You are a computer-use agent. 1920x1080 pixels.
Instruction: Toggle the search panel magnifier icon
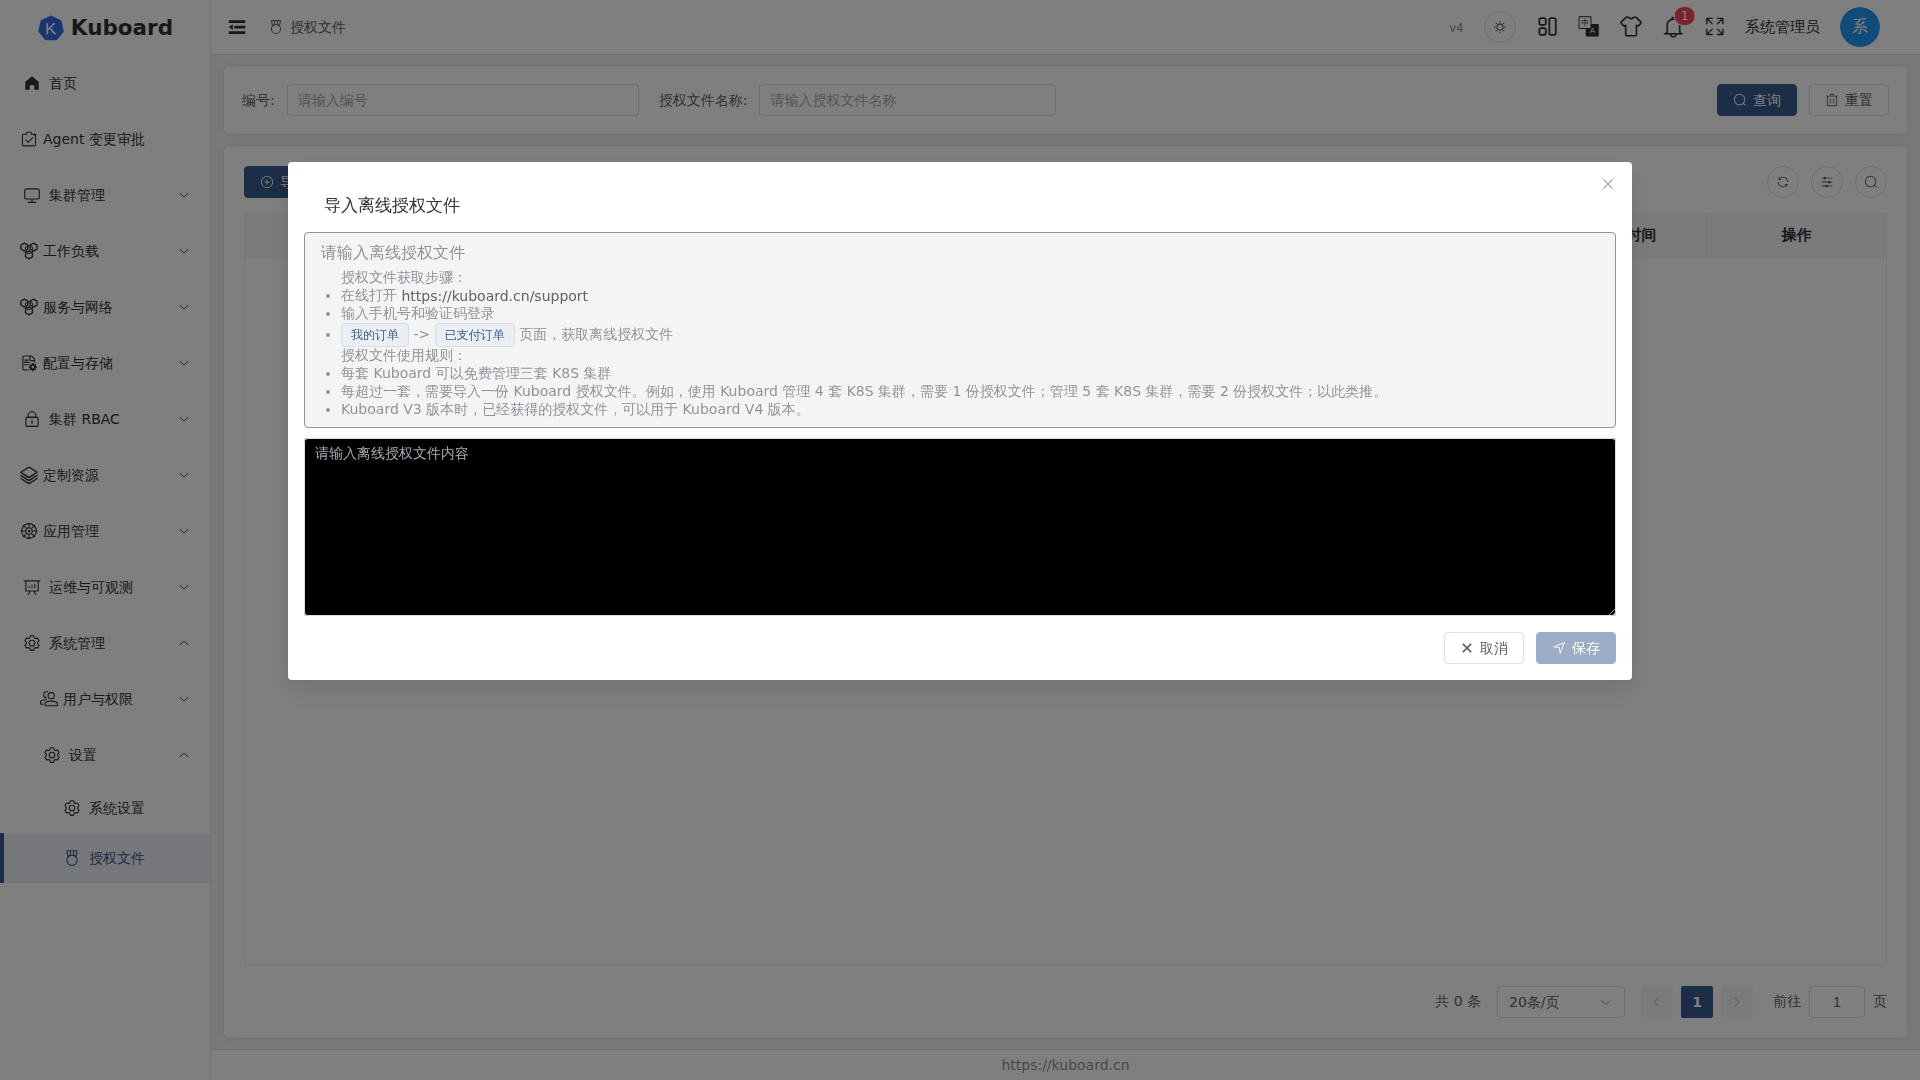point(1871,182)
